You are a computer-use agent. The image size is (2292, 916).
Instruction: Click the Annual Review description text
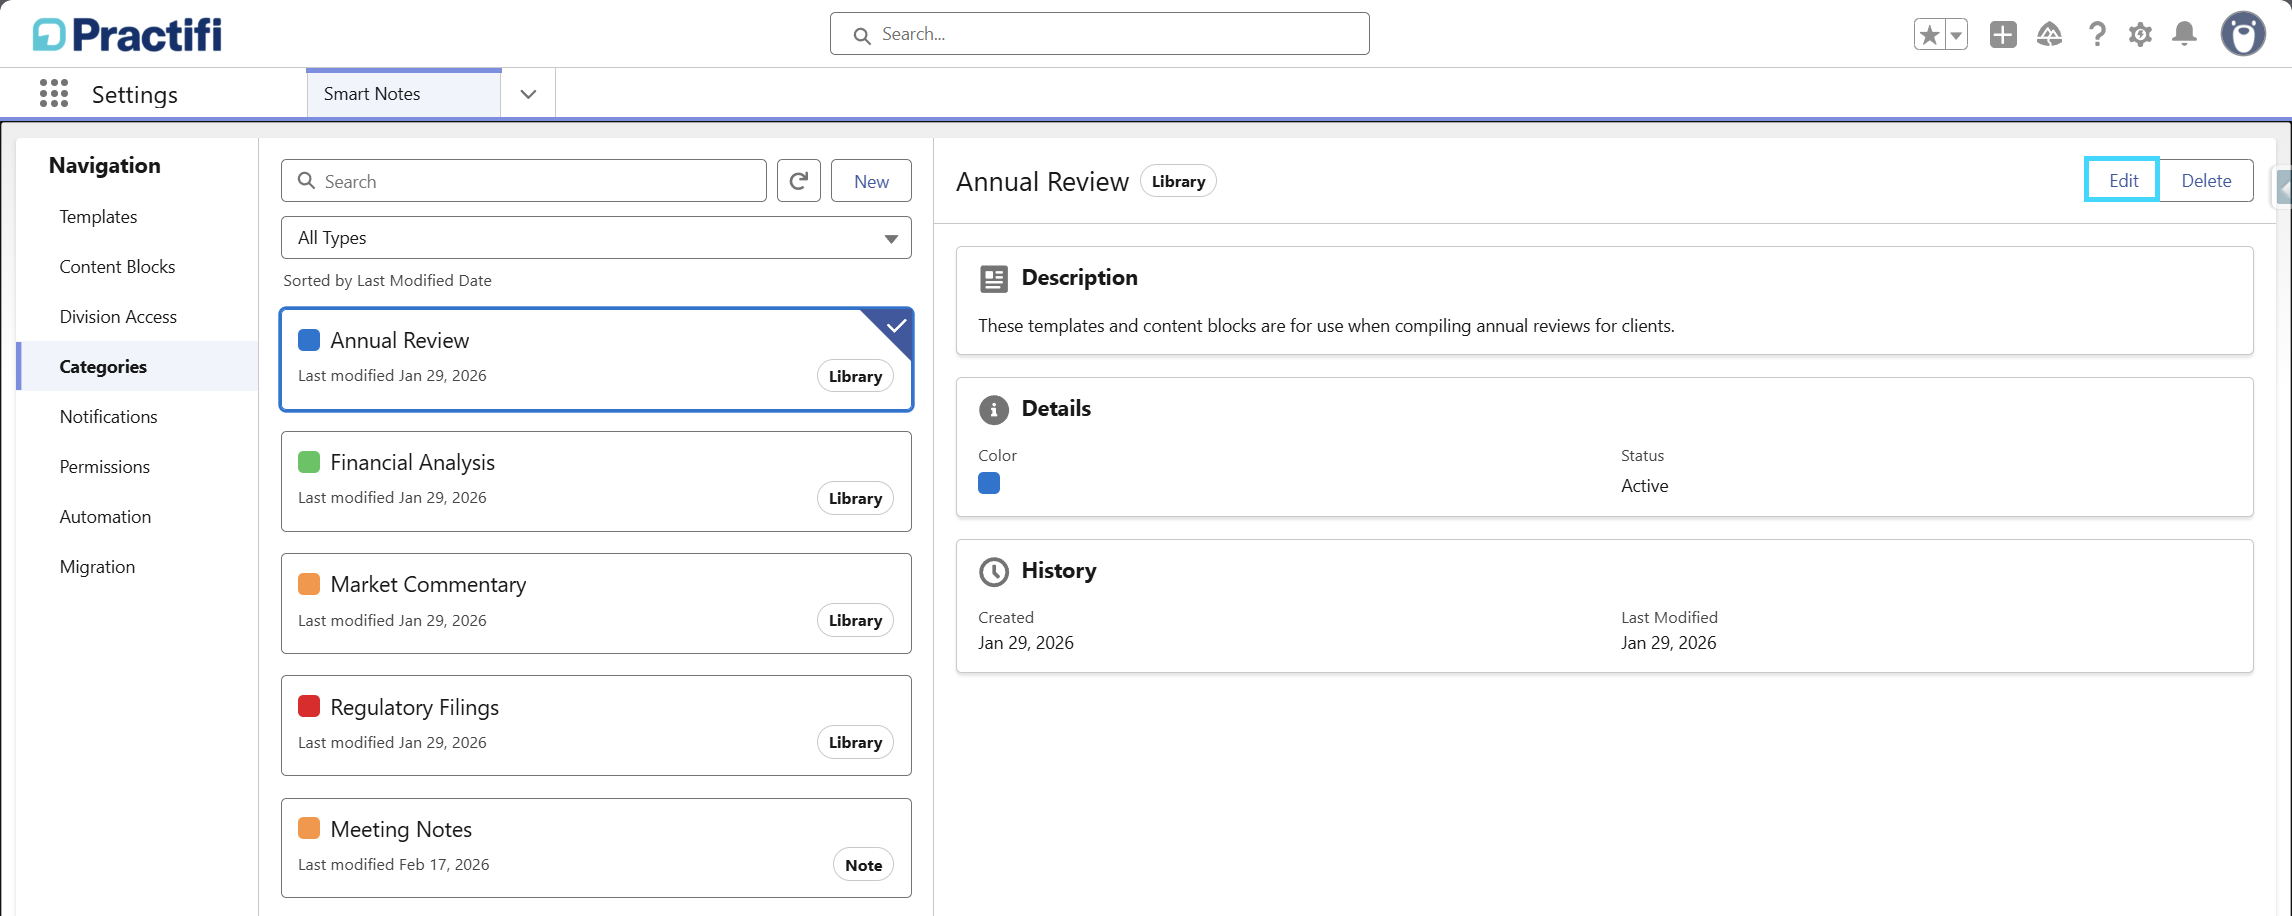[x=1326, y=326]
